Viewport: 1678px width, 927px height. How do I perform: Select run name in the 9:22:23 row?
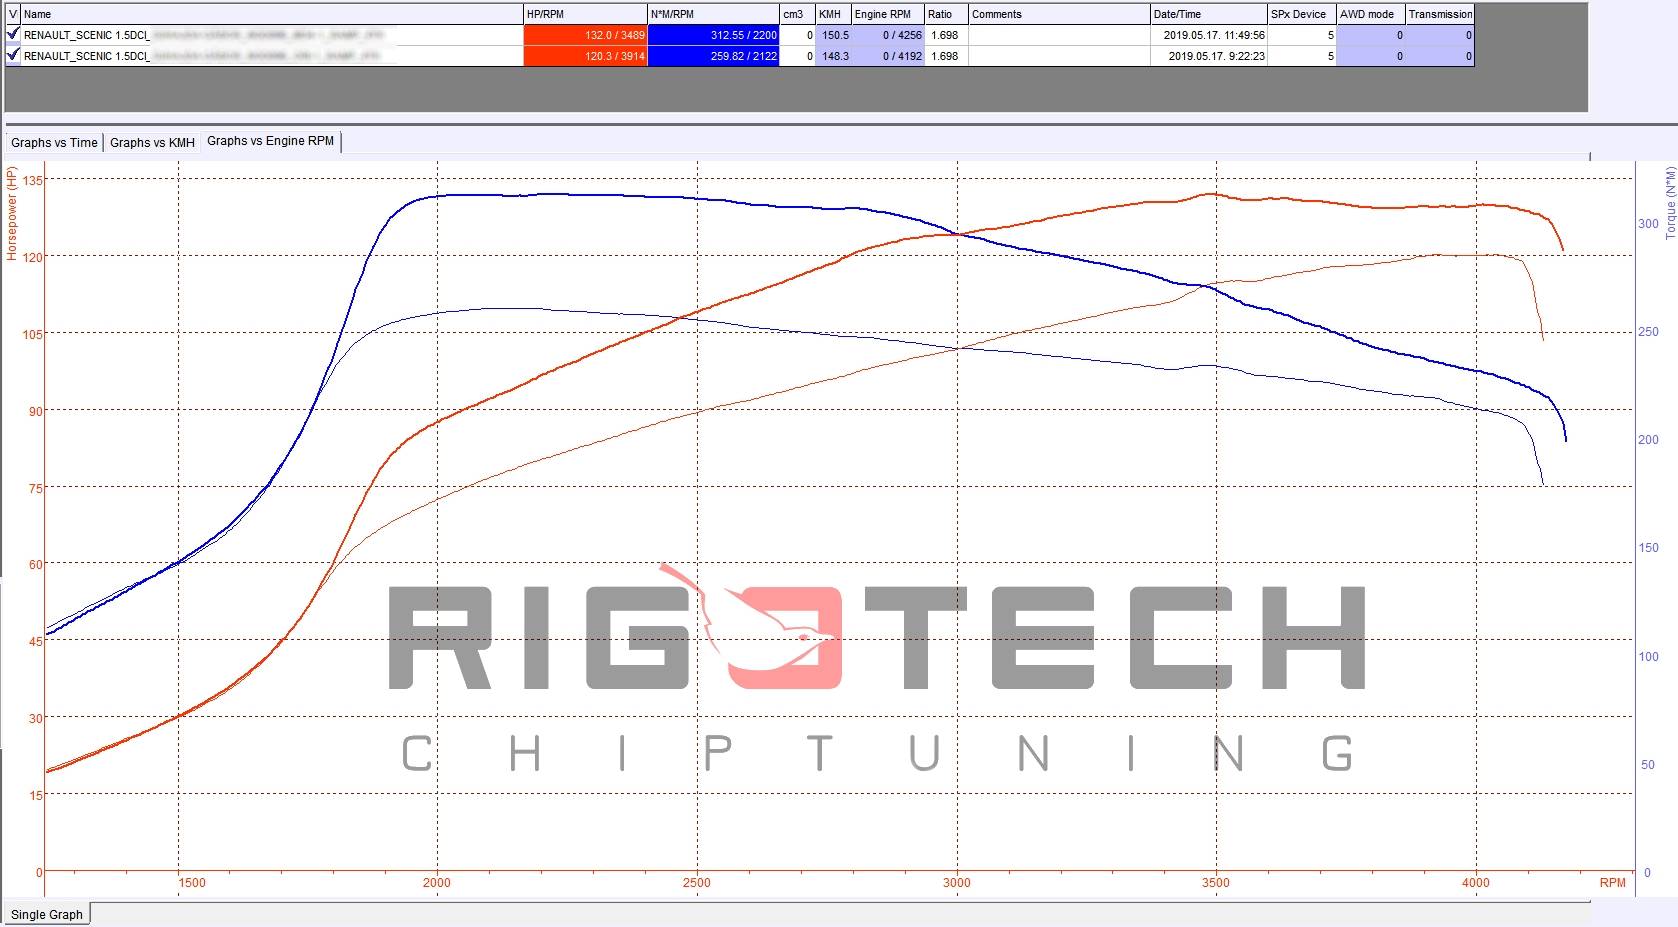click(272, 56)
